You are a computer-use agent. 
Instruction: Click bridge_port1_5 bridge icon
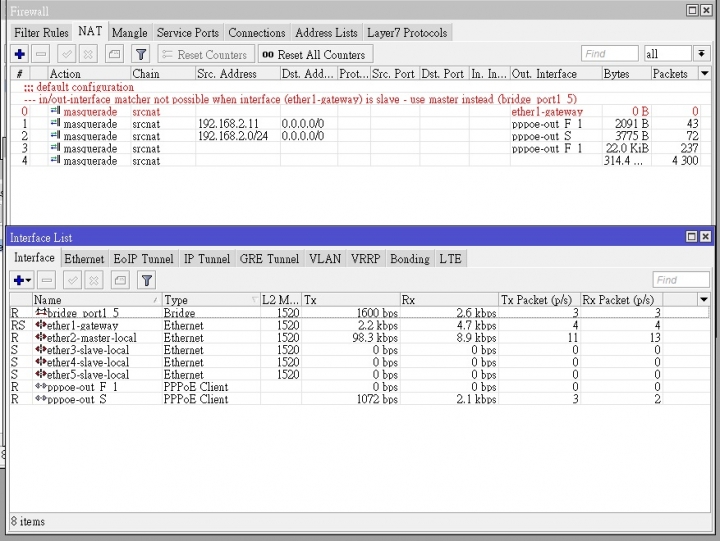pyautogui.click(x=41, y=312)
